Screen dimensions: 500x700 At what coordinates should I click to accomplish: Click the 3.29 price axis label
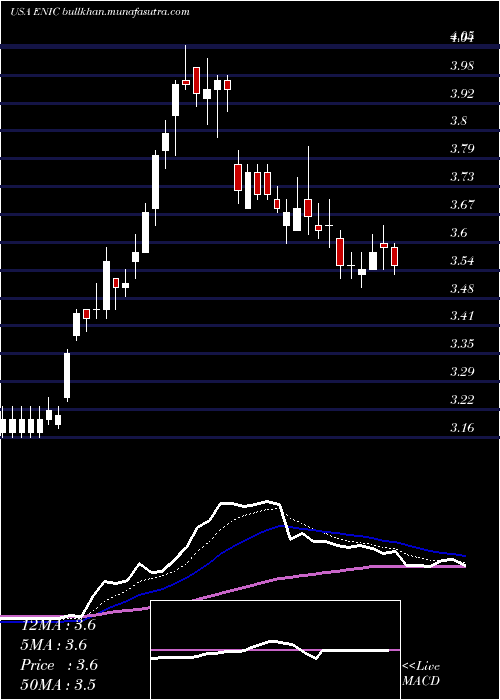[462, 371]
